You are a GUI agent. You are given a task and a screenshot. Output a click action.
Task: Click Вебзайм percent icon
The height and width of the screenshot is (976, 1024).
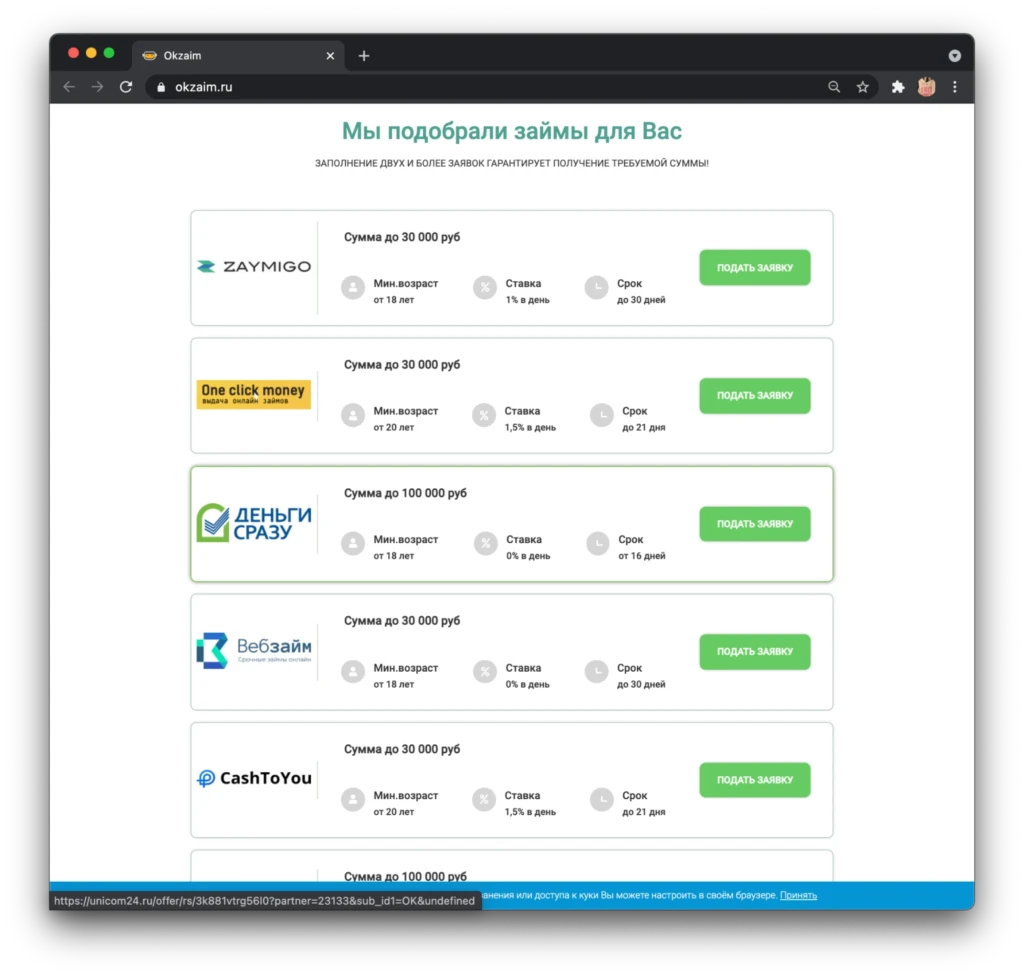pyautogui.click(x=485, y=672)
